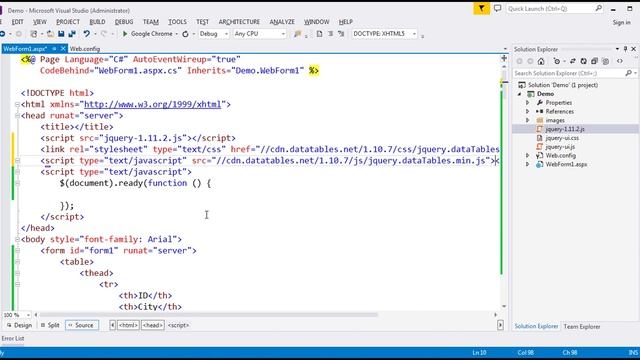640x360 pixels.
Task: Click Sync with Active Document icon in Solution Explorer
Action: (573, 61)
